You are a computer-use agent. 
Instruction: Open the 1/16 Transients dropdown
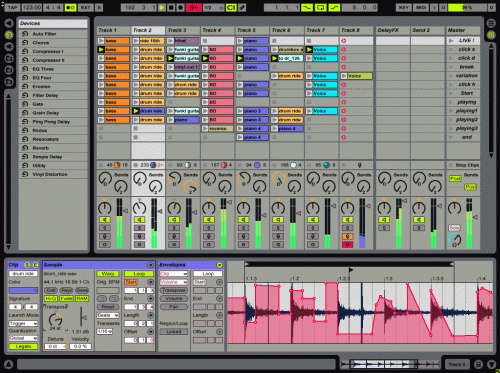[x=105, y=332]
